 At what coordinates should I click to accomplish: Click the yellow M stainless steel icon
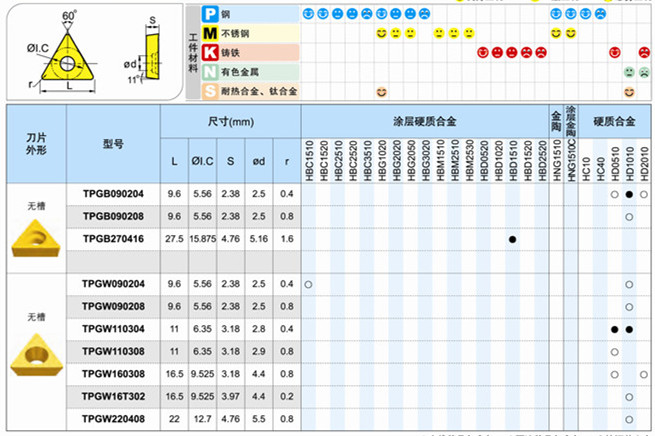pos(210,34)
